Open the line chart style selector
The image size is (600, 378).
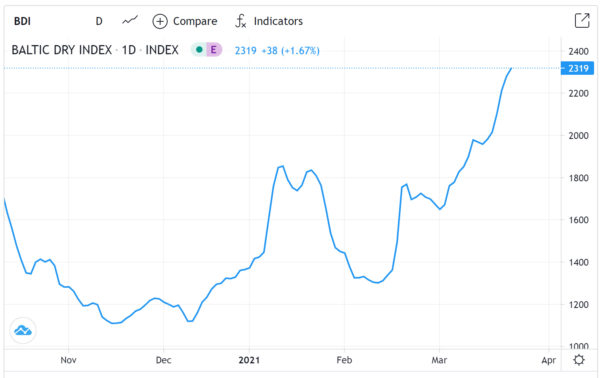[x=130, y=20]
